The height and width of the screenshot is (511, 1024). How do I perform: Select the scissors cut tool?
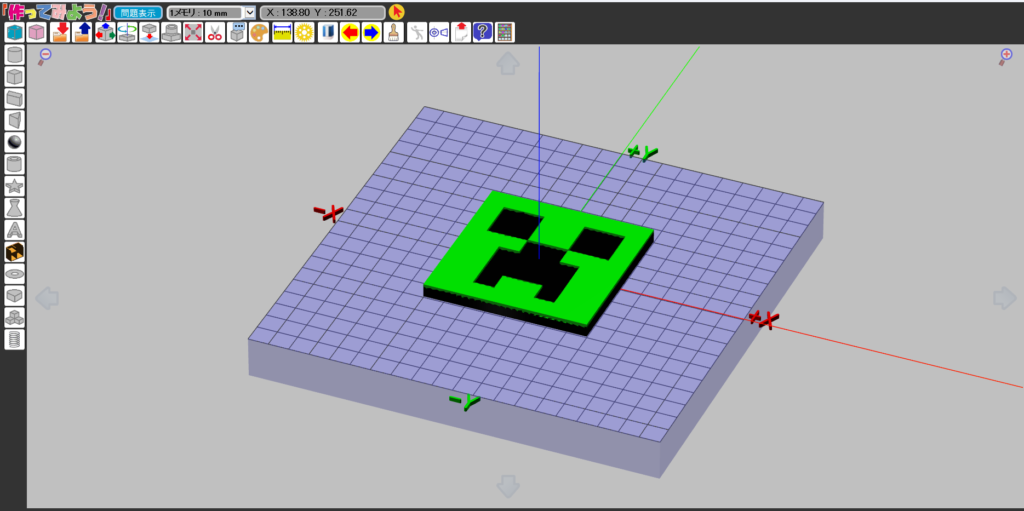[x=215, y=33]
